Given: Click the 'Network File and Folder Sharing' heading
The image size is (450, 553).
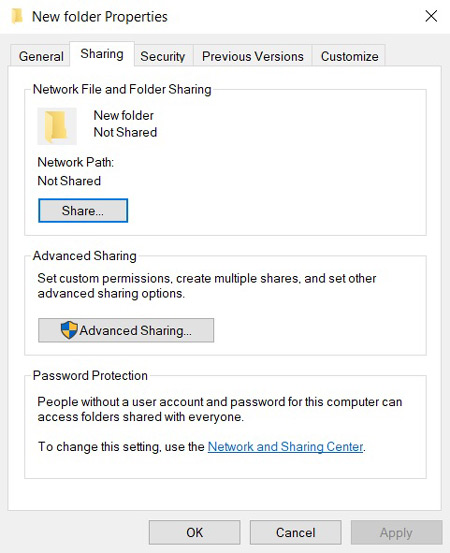Looking at the screenshot, I should pos(122,89).
